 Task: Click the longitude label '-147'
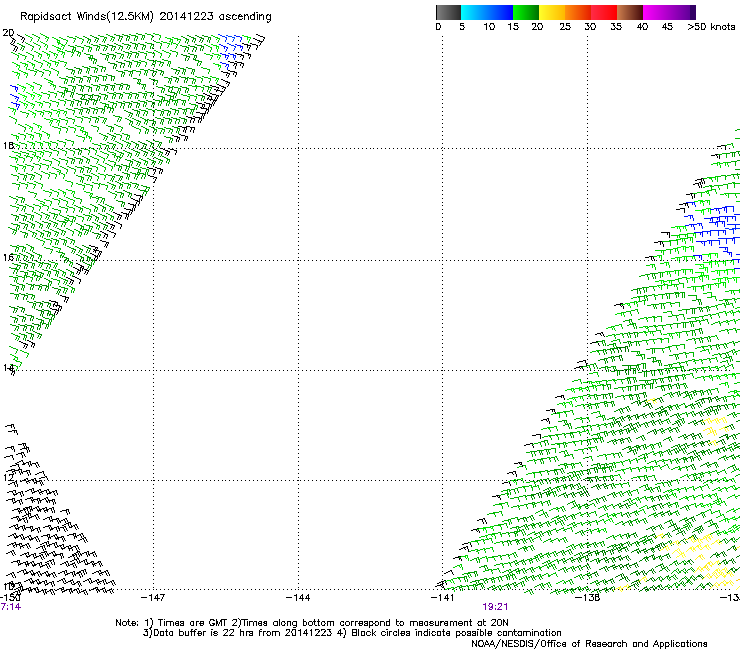click(153, 598)
